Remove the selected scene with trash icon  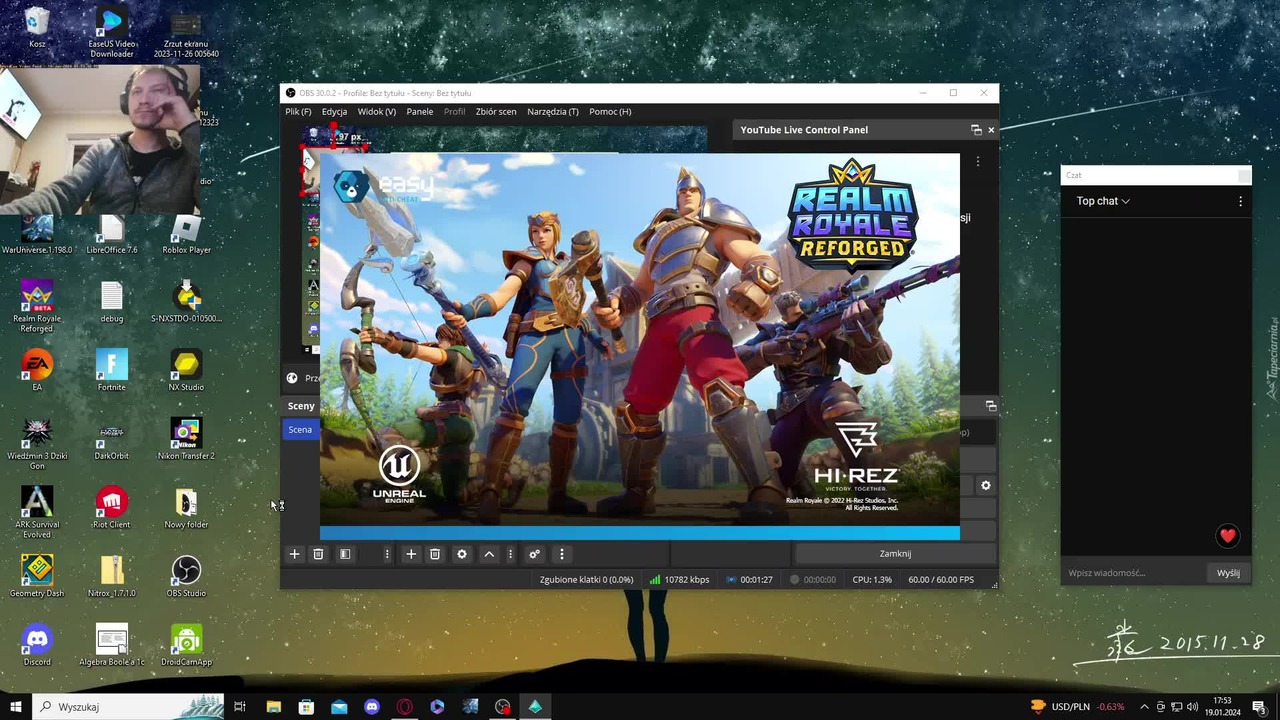tap(318, 554)
